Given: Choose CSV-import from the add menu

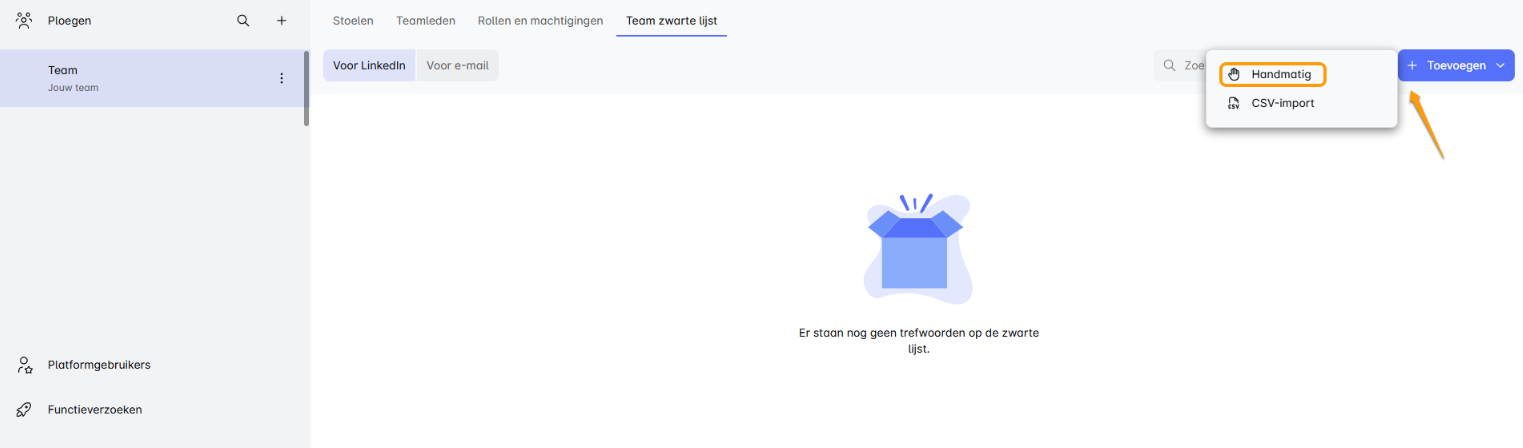Looking at the screenshot, I should (1282, 103).
